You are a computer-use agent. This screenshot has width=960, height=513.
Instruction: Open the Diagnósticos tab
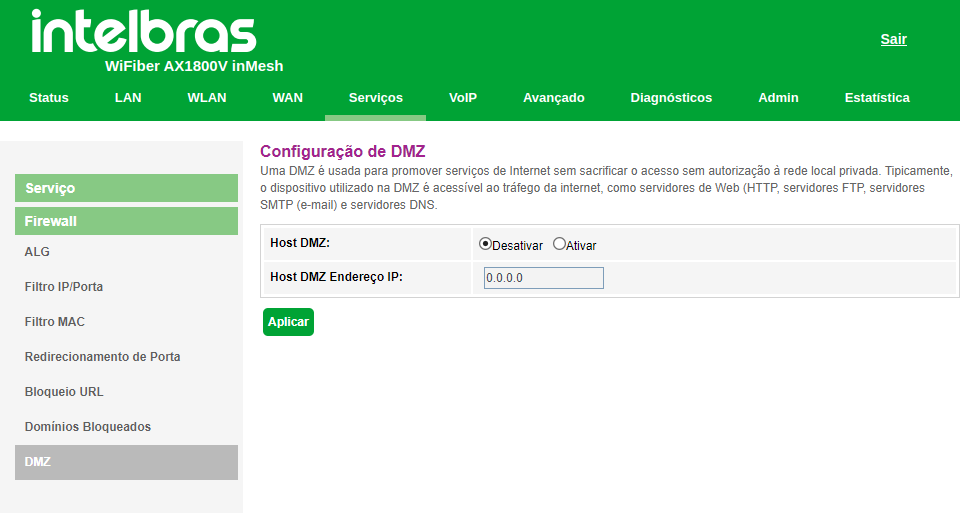671,98
